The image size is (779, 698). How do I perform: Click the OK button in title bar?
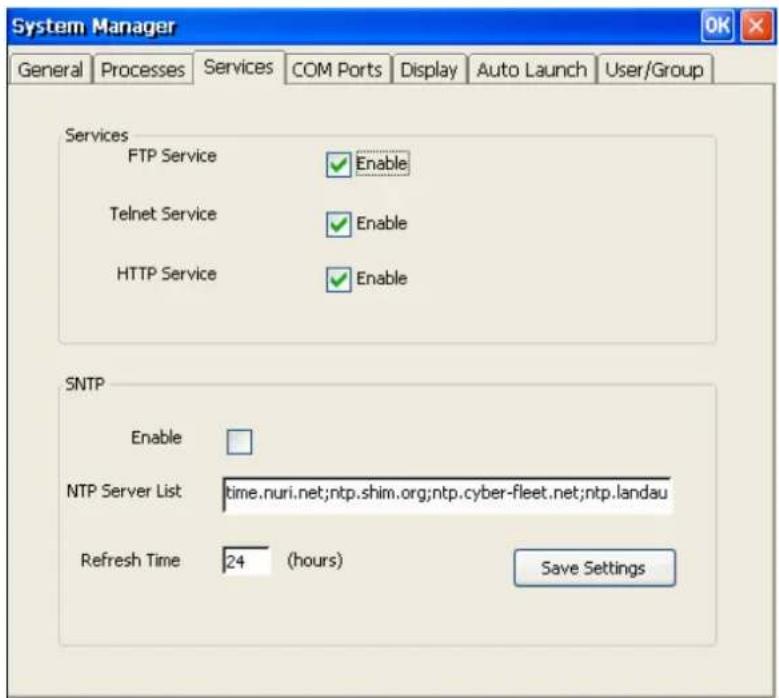[717, 25]
